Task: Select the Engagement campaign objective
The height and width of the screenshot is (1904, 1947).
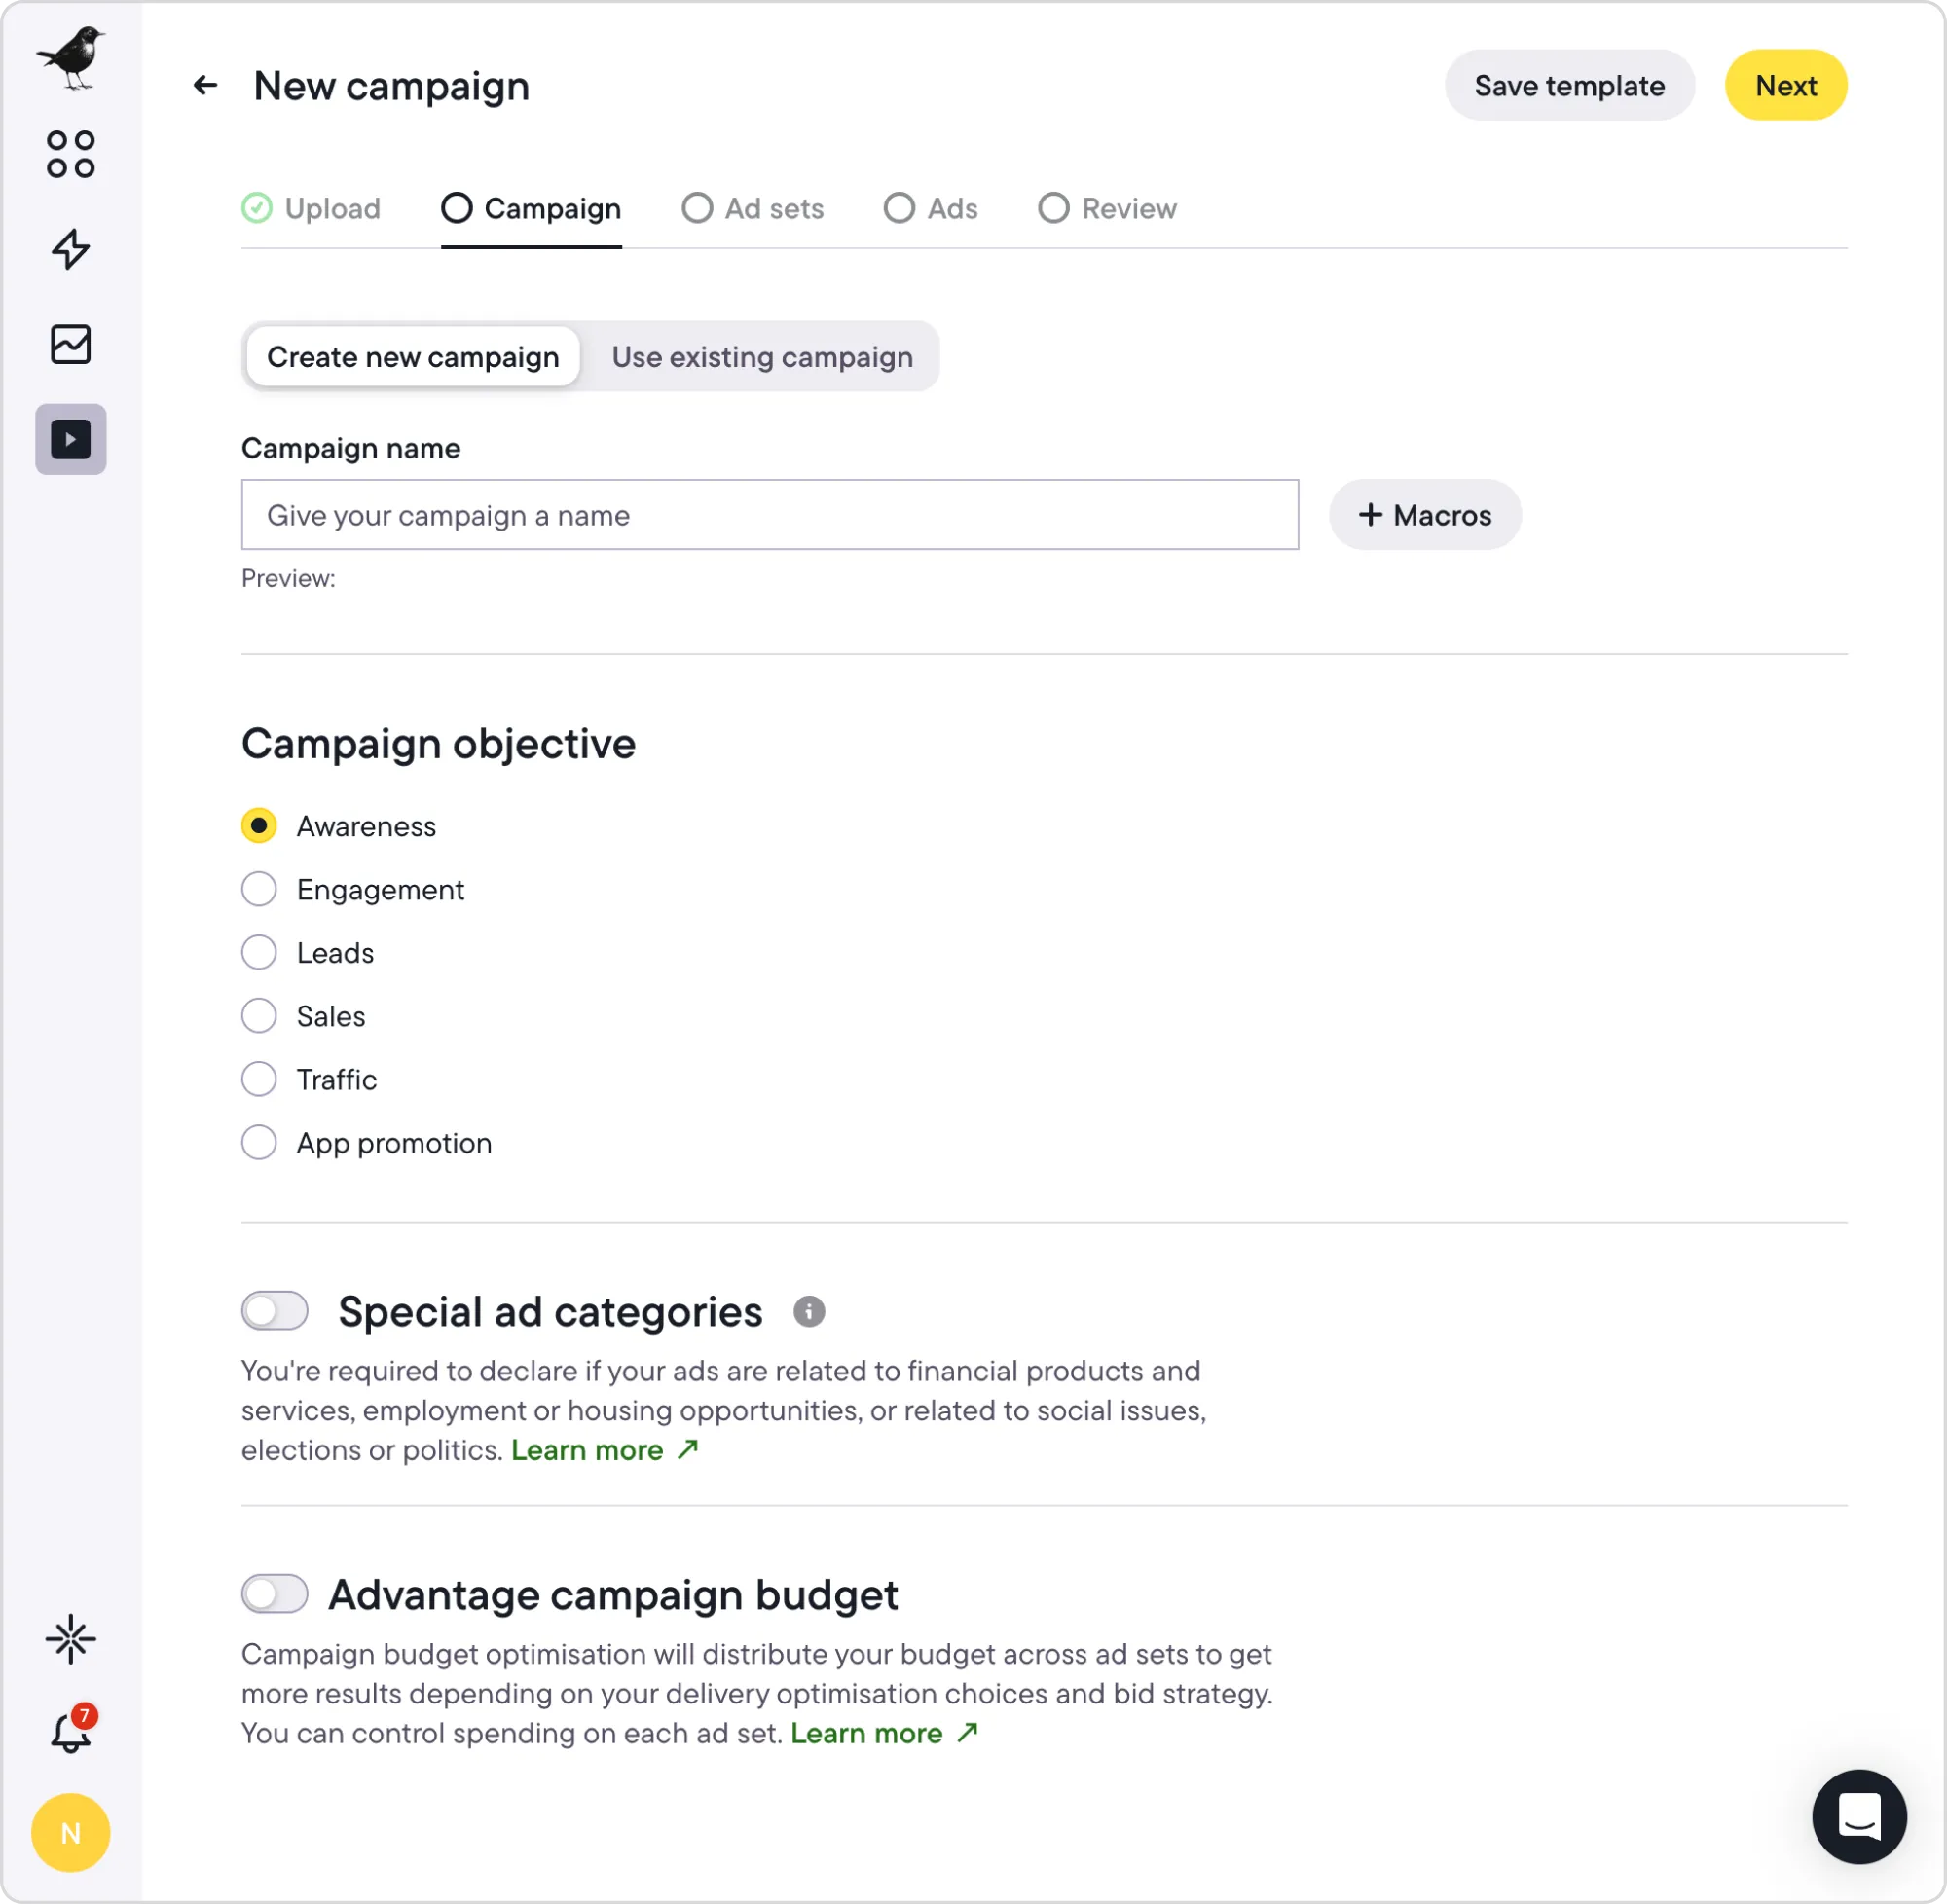Action: click(259, 889)
